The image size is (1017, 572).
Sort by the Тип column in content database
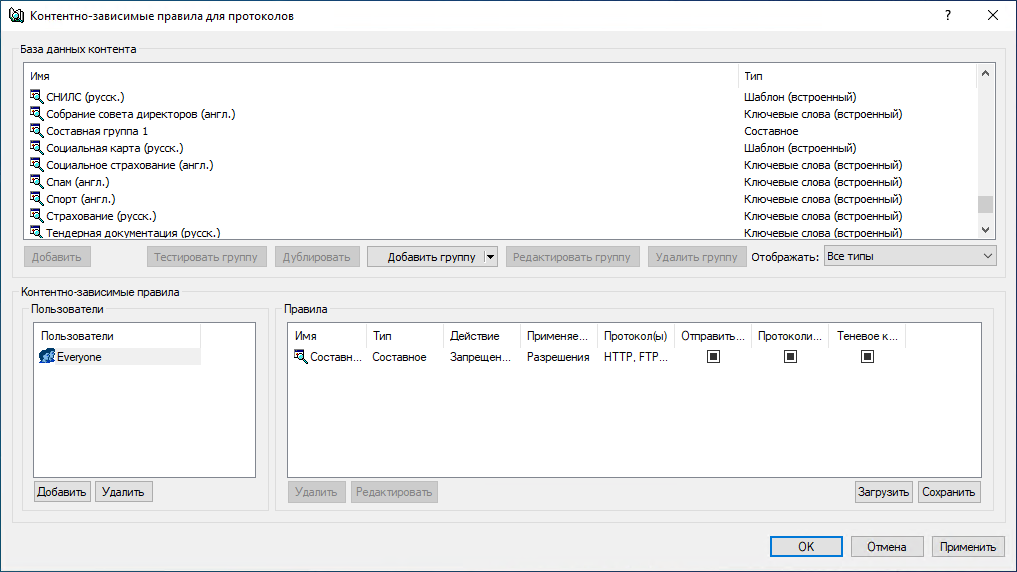coord(857,76)
